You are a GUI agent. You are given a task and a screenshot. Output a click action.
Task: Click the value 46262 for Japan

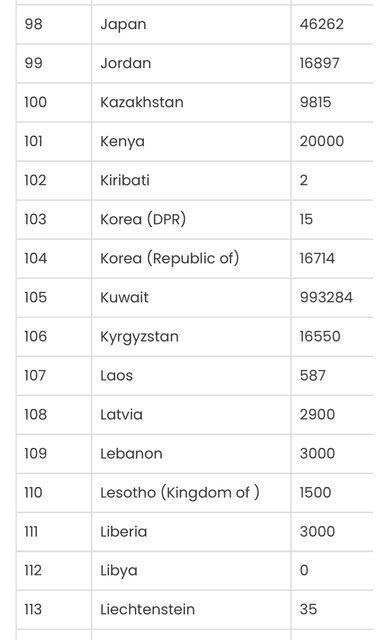point(322,24)
